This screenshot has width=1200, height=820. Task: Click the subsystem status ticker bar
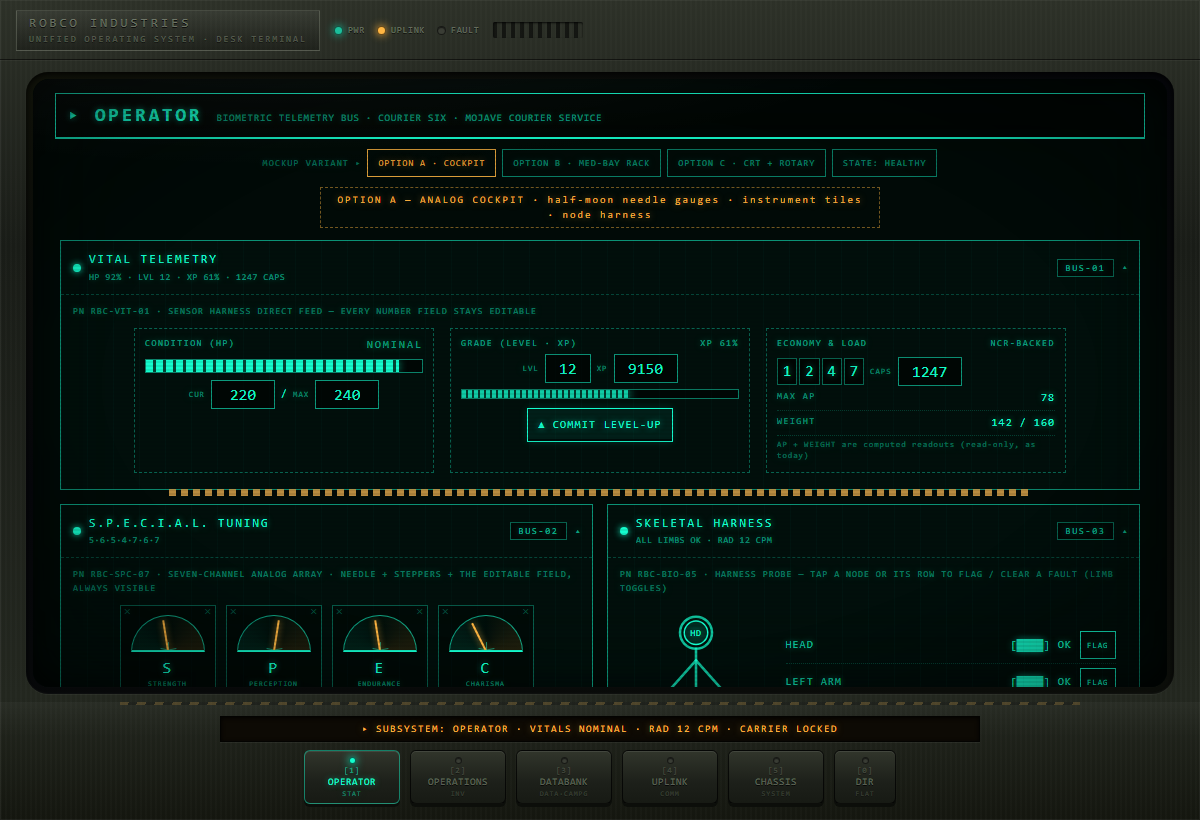tap(600, 729)
